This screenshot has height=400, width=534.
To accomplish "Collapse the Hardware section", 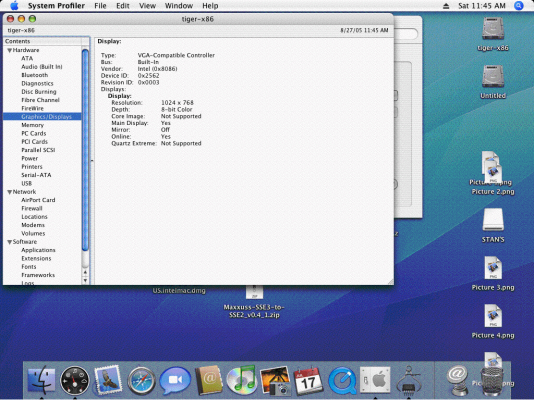I will click(x=10, y=50).
